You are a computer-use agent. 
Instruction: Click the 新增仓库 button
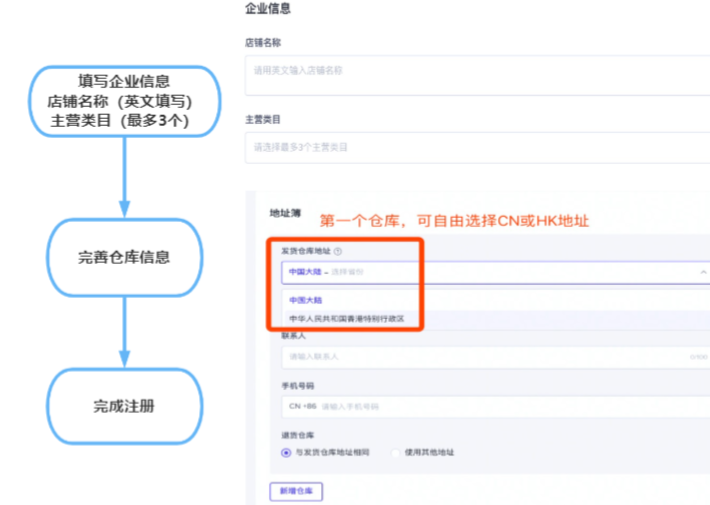click(296, 491)
